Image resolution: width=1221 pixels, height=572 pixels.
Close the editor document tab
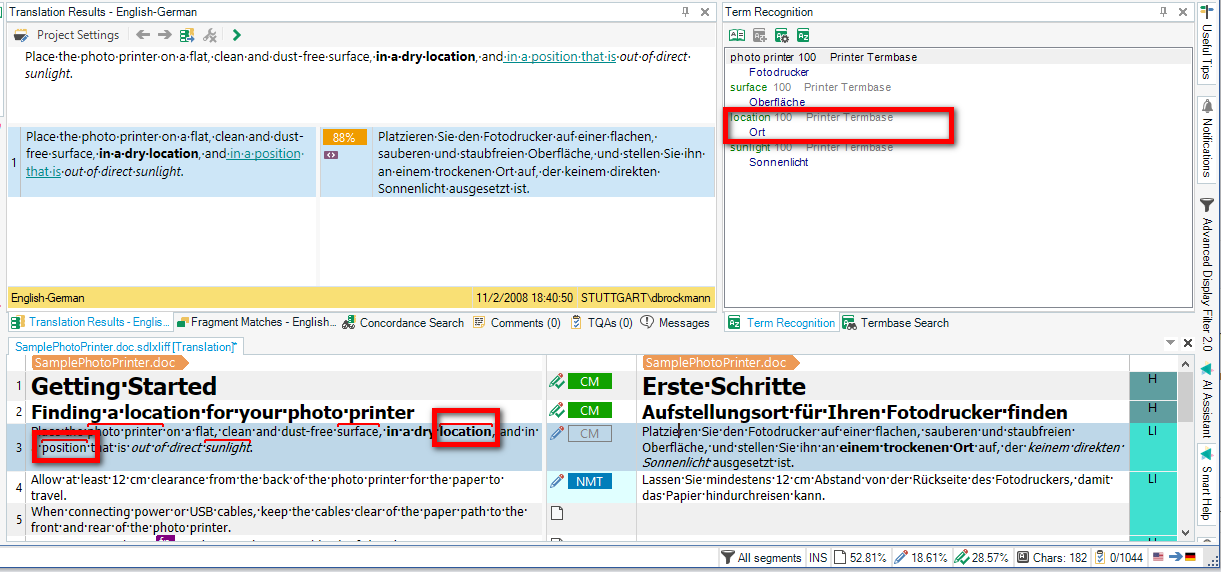click(x=1187, y=343)
